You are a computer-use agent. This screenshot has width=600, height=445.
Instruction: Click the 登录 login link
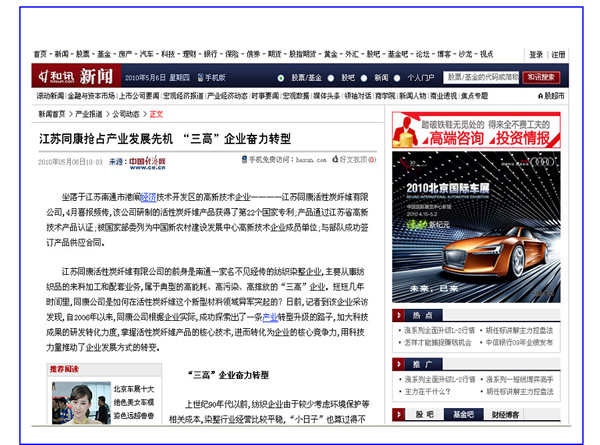click(536, 54)
